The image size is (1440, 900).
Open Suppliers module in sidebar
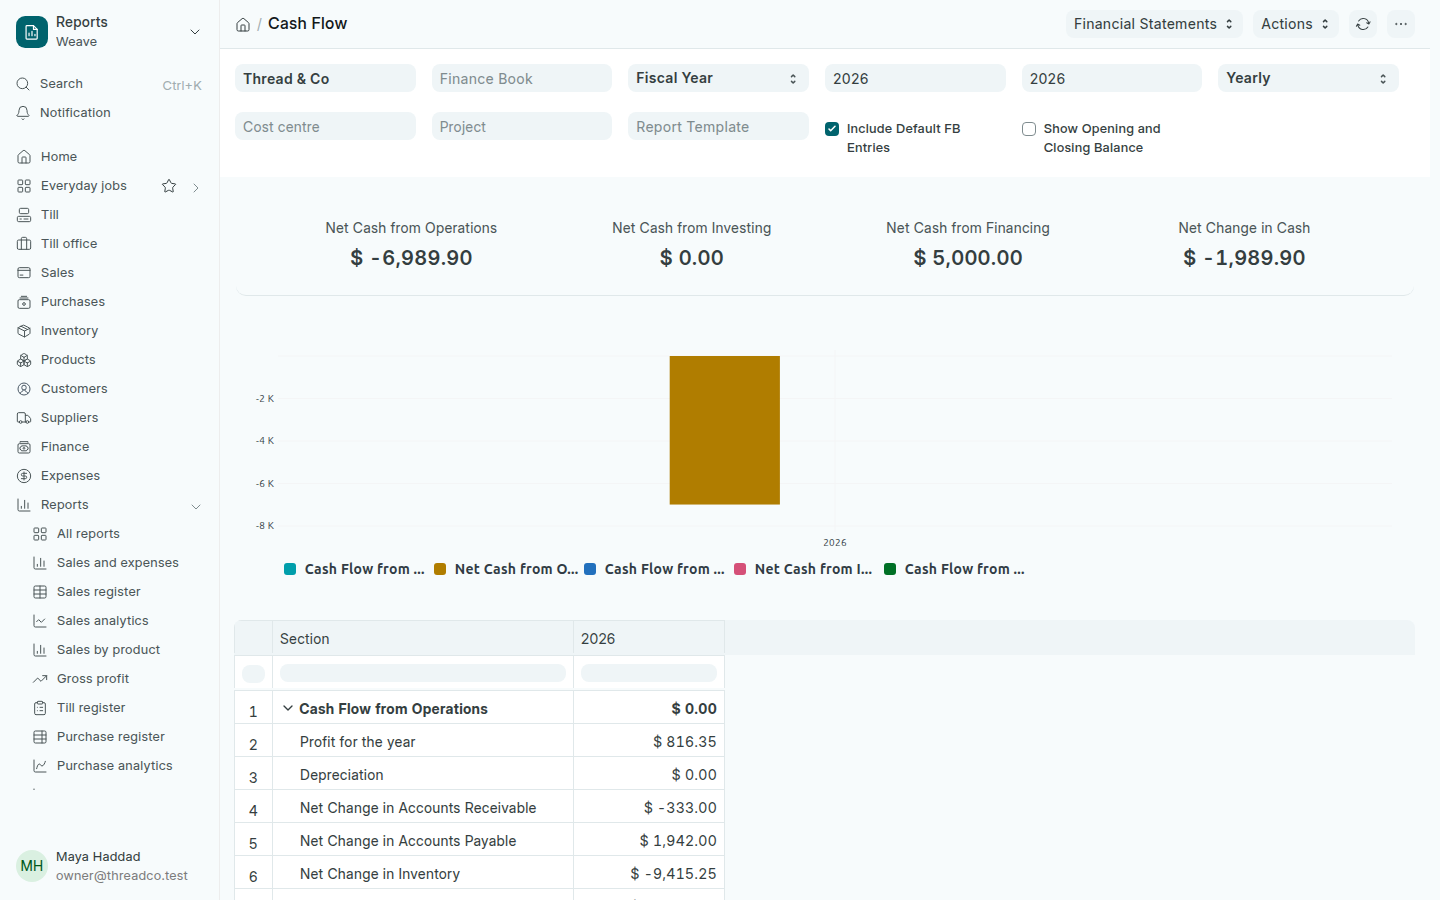point(109,418)
